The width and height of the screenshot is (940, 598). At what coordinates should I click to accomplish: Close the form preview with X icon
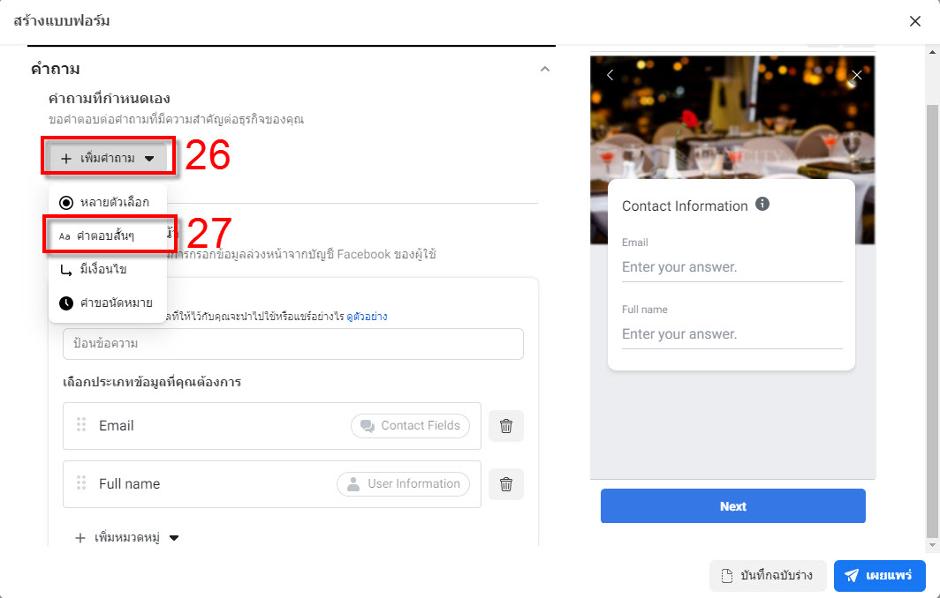[x=856, y=75]
